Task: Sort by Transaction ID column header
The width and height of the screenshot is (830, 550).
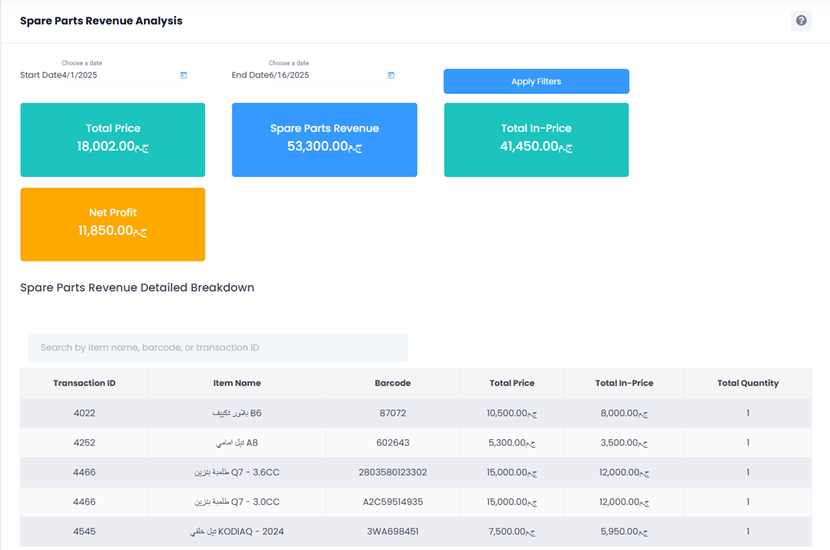Action: click(x=84, y=383)
